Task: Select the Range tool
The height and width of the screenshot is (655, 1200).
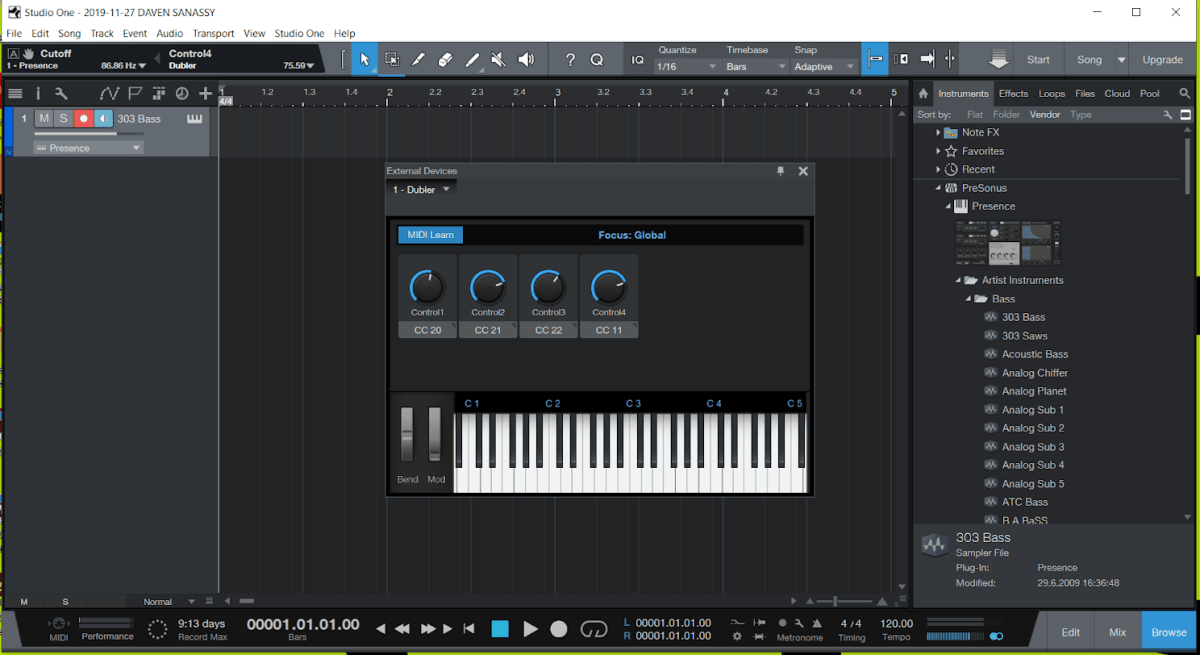Action: tap(392, 60)
